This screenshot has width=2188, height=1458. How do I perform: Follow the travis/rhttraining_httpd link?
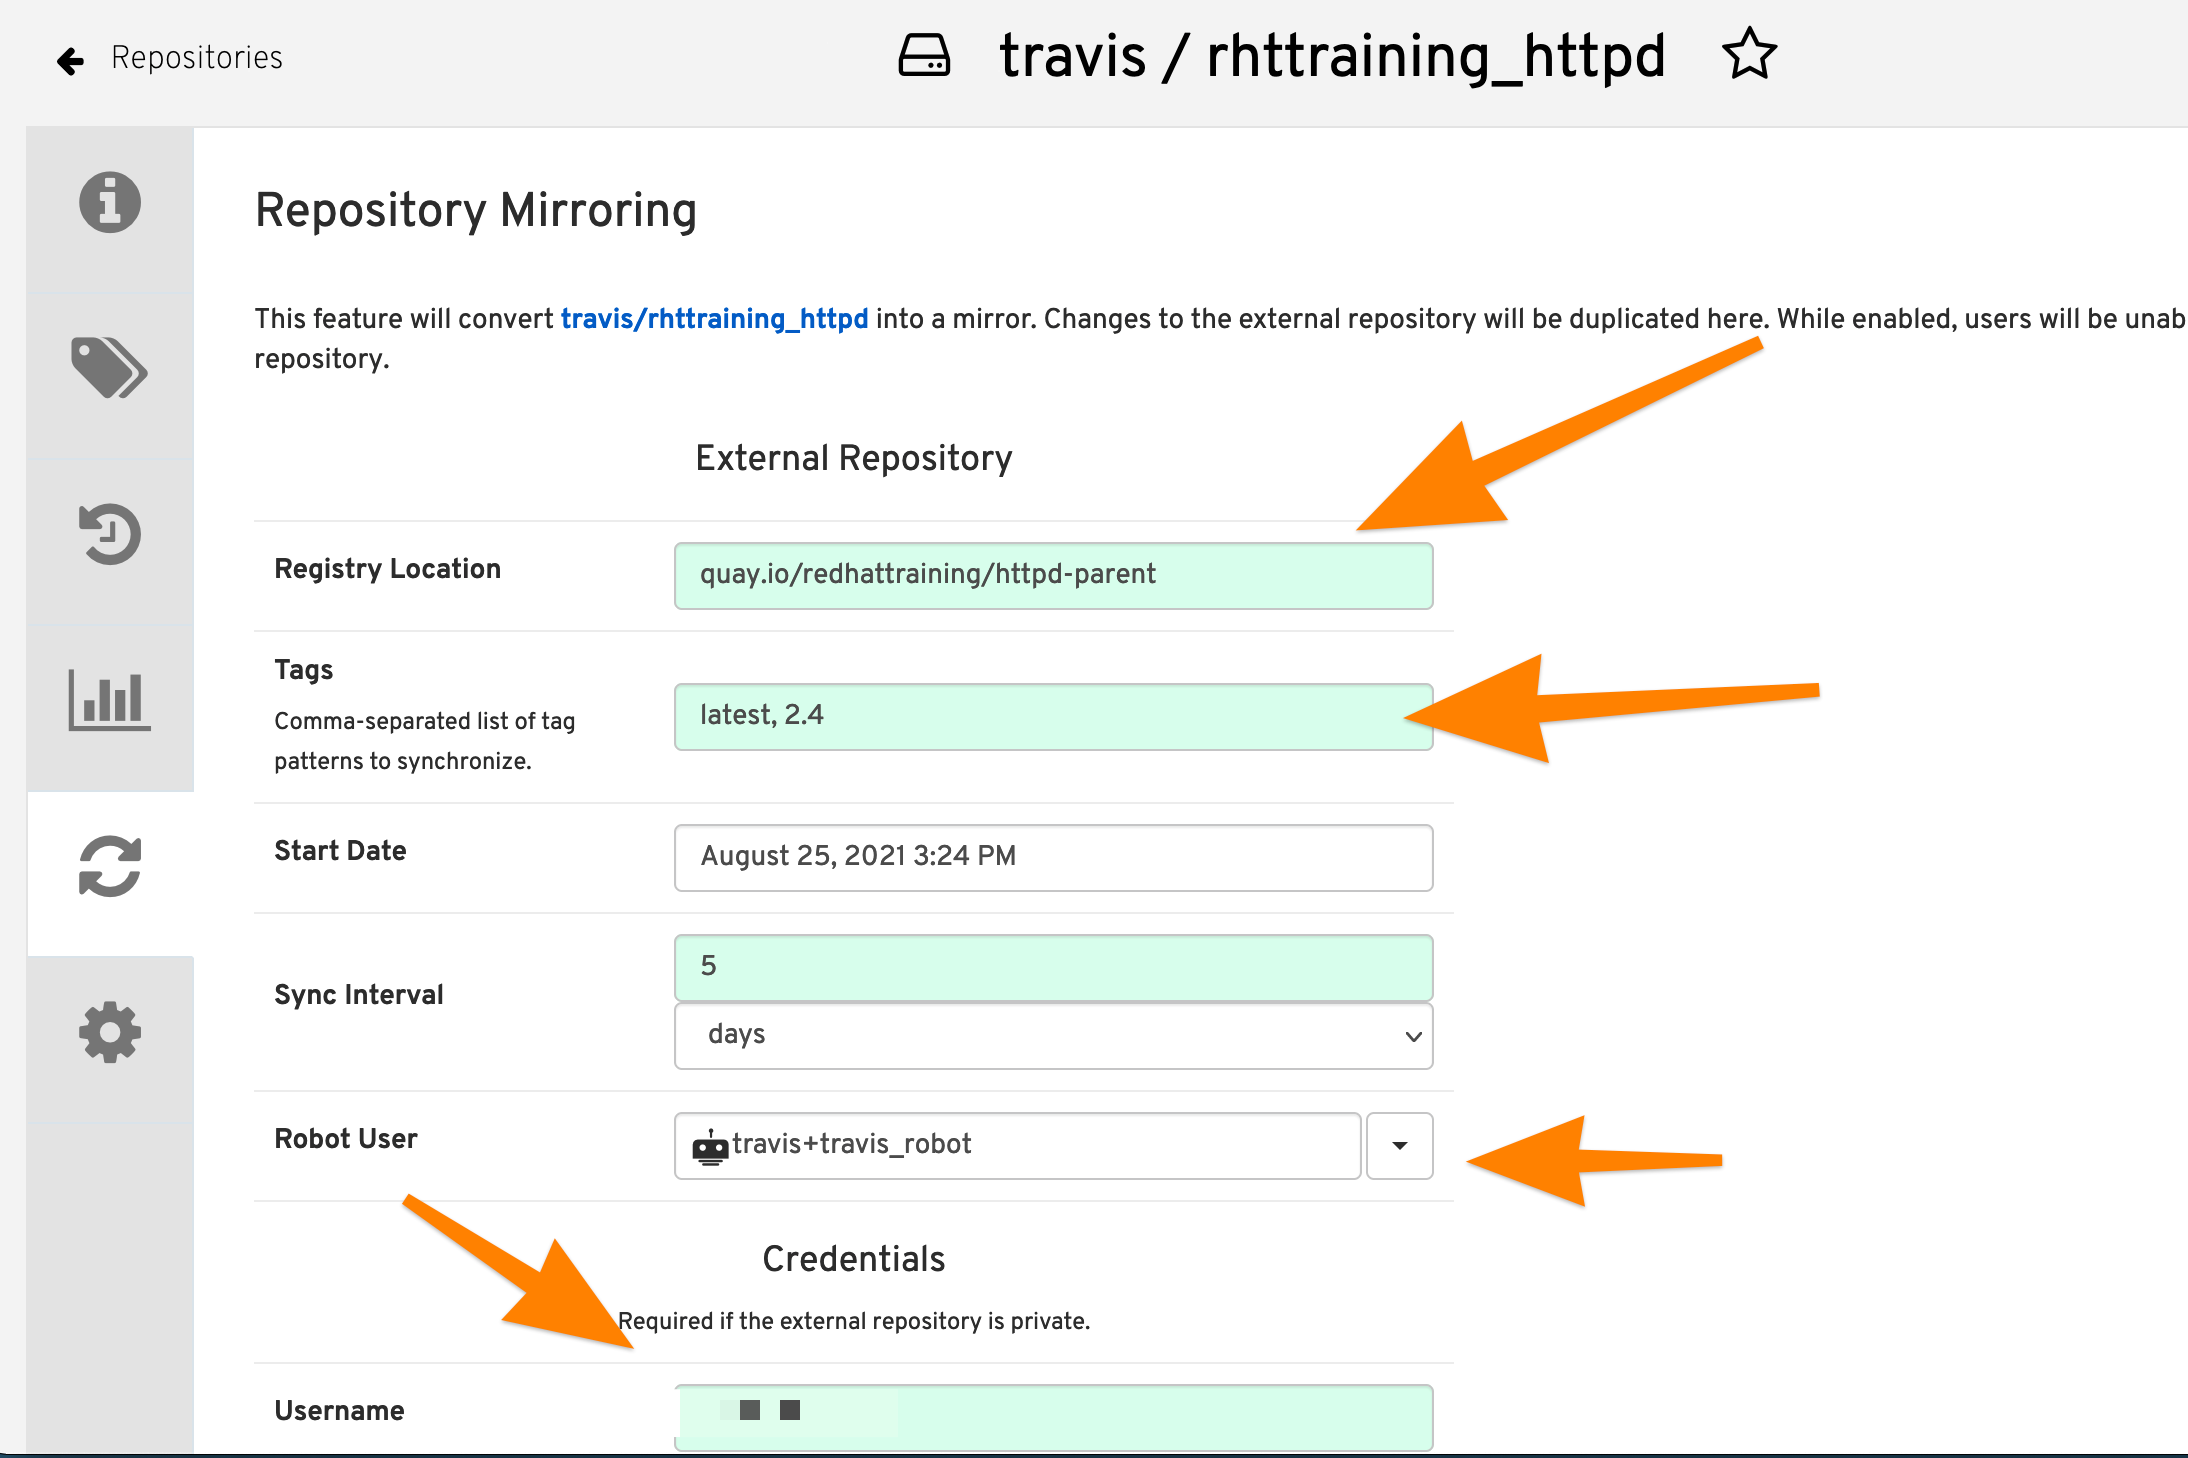(x=714, y=318)
